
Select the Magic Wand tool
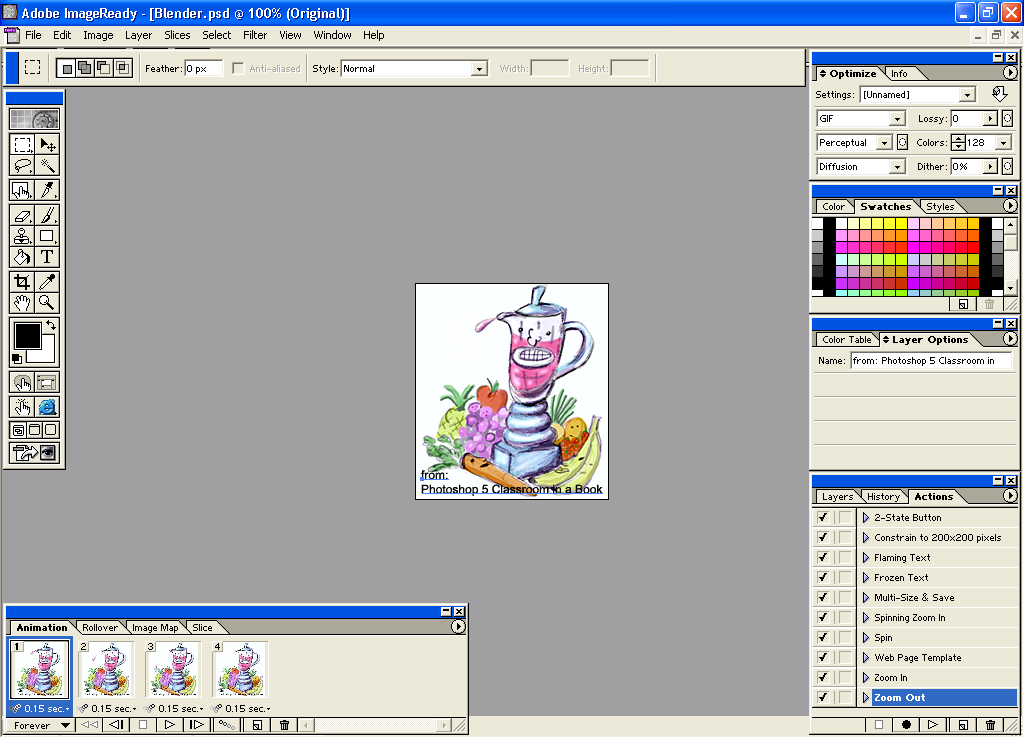pos(47,165)
